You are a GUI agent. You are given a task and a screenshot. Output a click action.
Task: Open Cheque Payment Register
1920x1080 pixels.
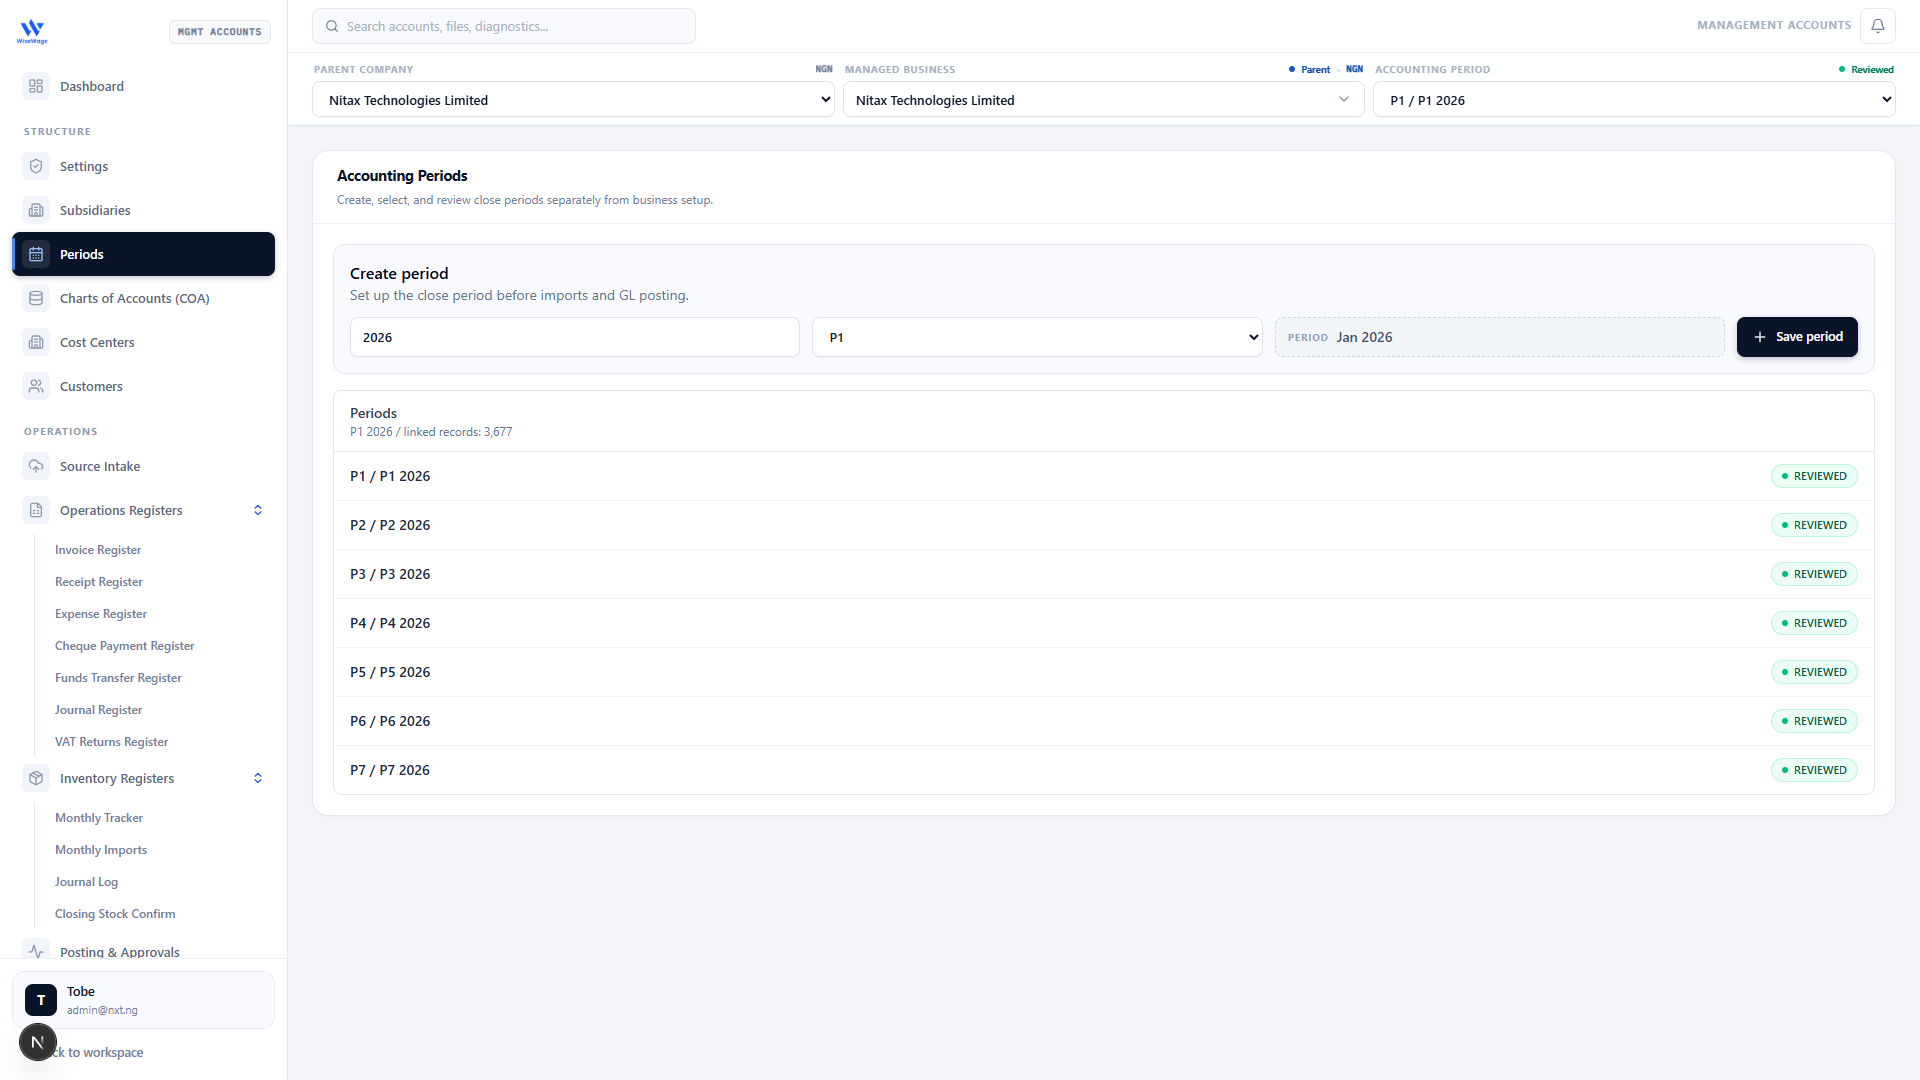(x=125, y=646)
